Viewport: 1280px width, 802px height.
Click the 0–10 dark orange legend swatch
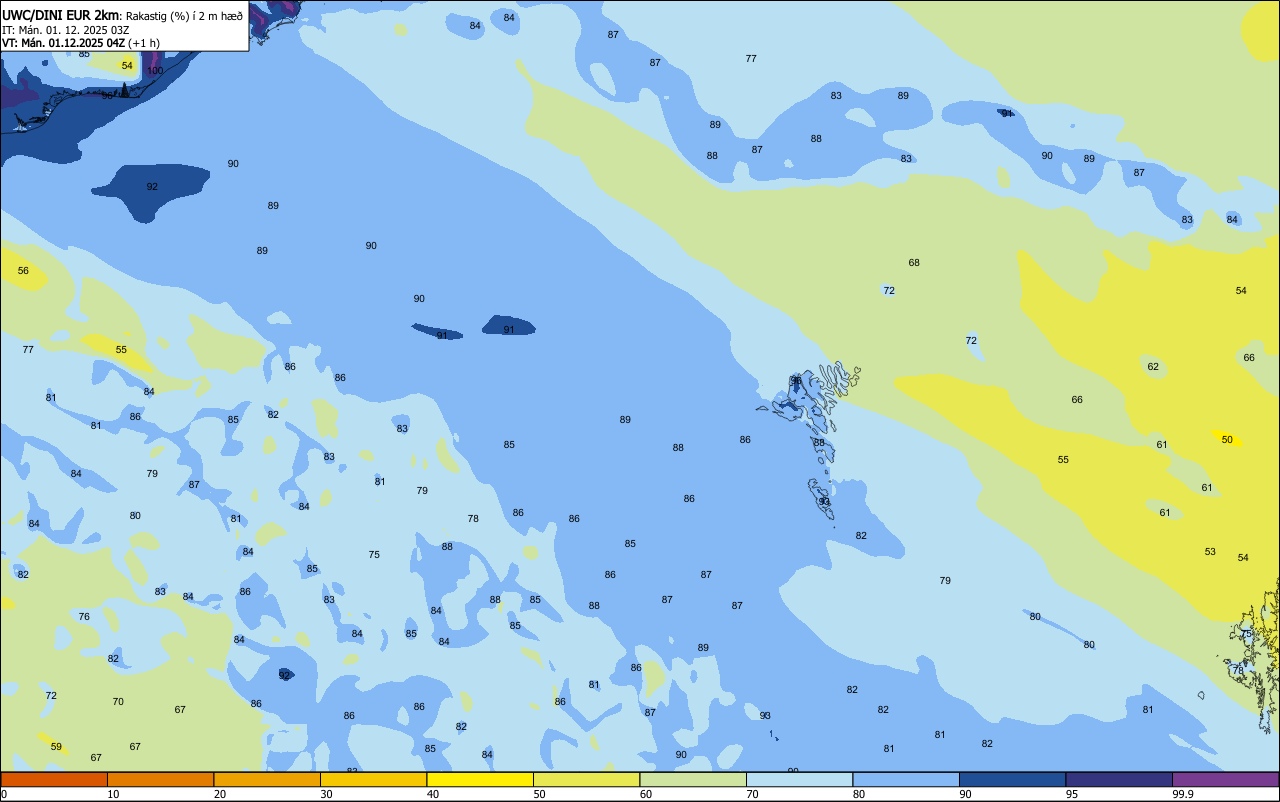coord(54,779)
